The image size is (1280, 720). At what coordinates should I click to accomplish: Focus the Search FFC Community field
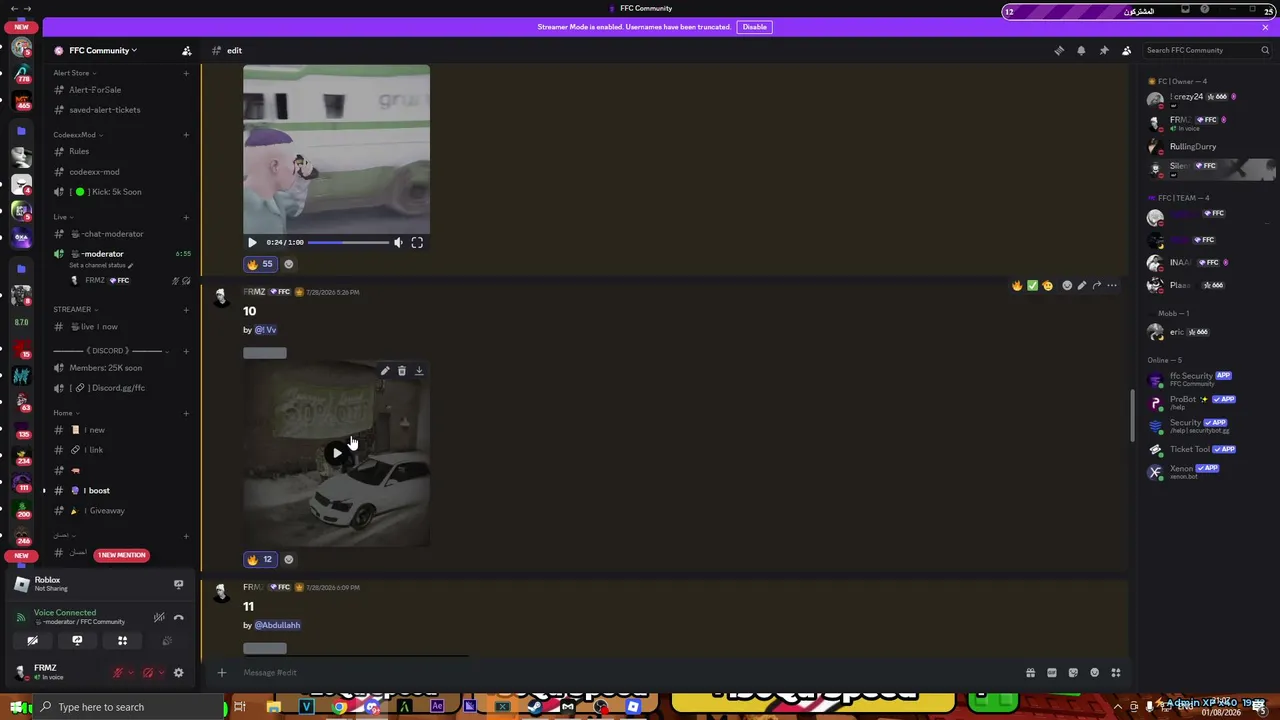(x=1208, y=50)
